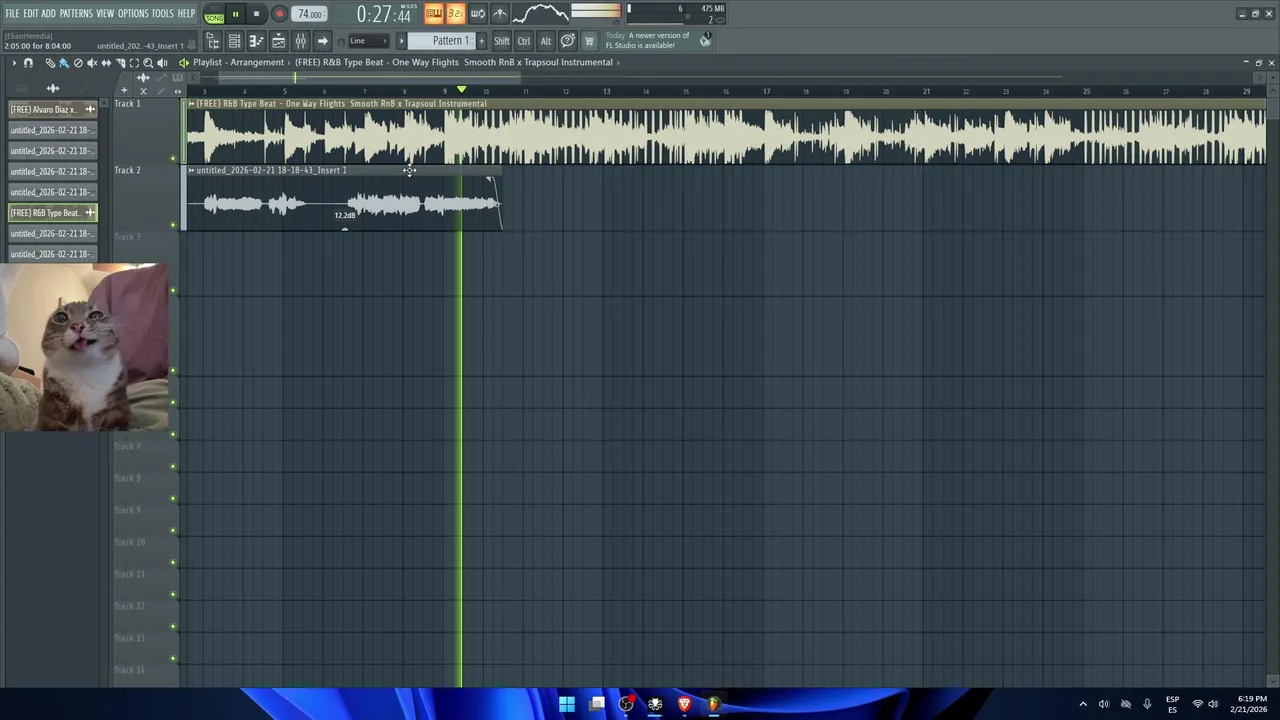Toggle loop recording icon
1280x720 pixels.
[477, 13]
